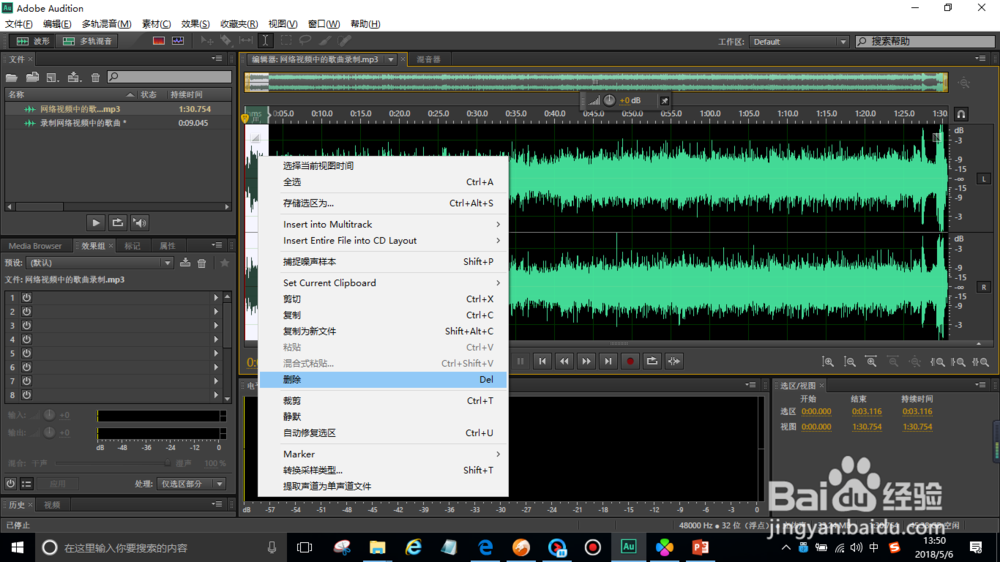The image size is (1000, 562).
Task: Click the trash icon in Files panel
Action: tap(96, 77)
